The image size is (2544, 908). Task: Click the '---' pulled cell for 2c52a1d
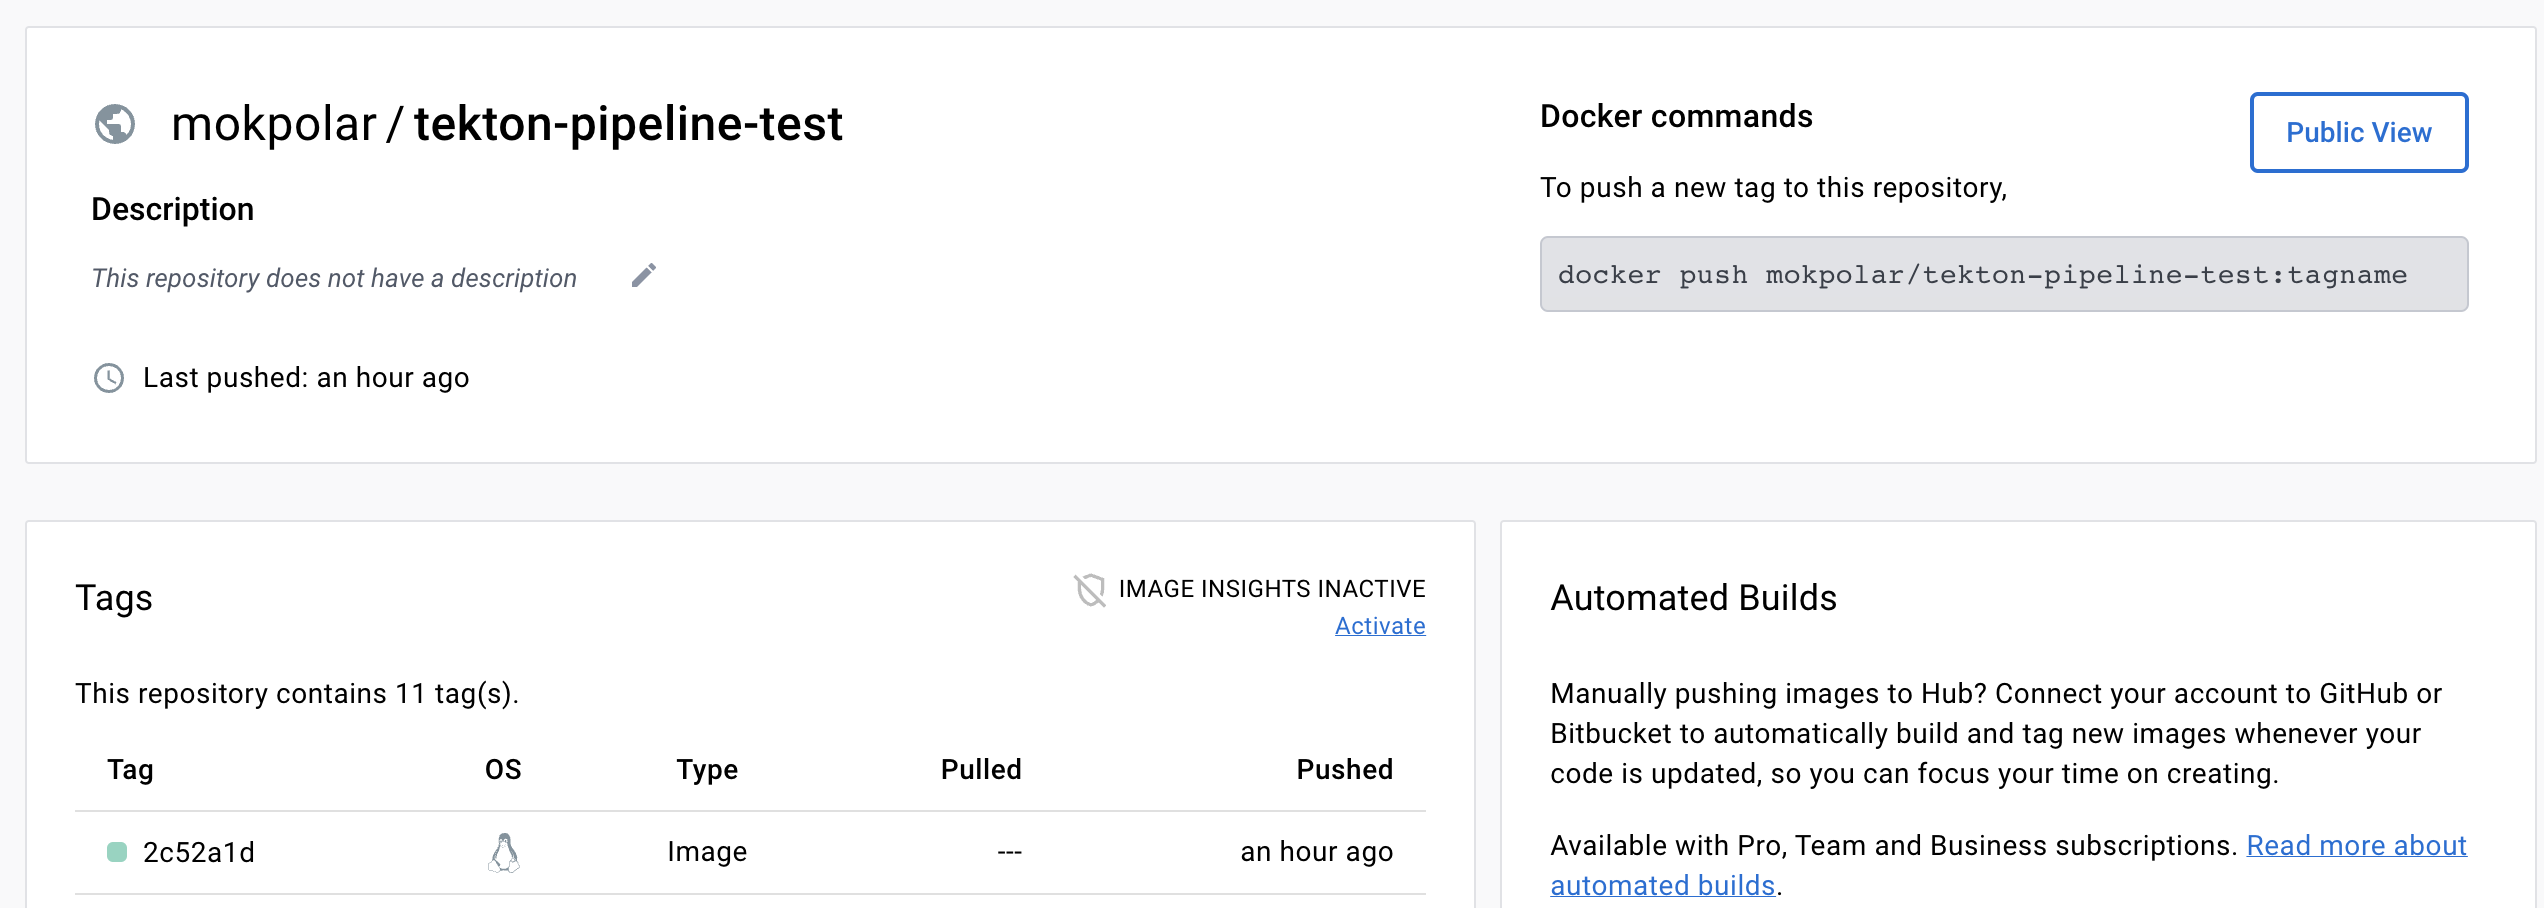pos(1009,852)
